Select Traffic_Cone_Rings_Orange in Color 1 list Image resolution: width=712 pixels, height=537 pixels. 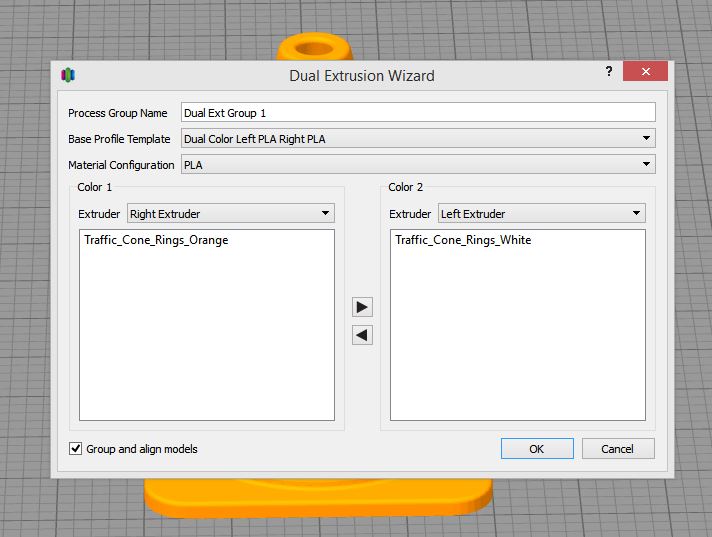tap(156, 240)
